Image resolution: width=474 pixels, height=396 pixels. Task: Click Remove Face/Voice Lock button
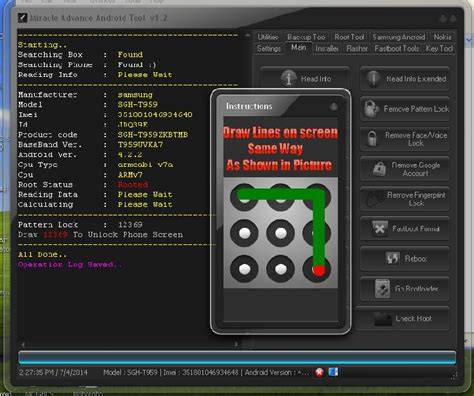click(x=405, y=139)
